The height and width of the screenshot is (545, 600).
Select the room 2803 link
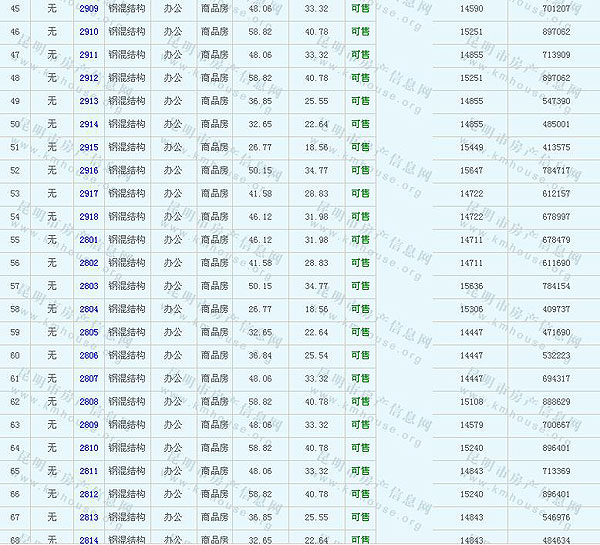pos(89,286)
